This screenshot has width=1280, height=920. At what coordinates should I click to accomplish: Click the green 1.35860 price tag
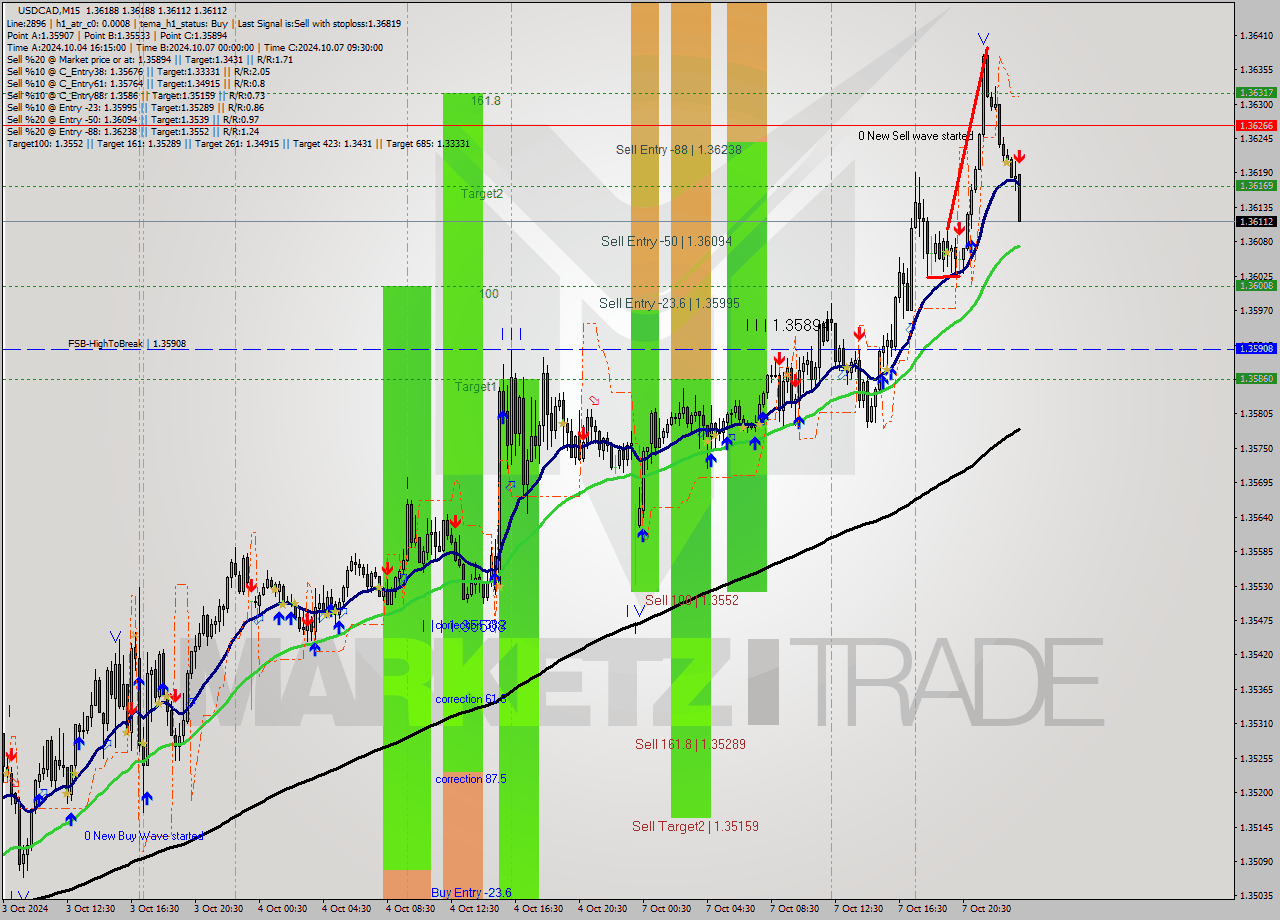(1256, 378)
